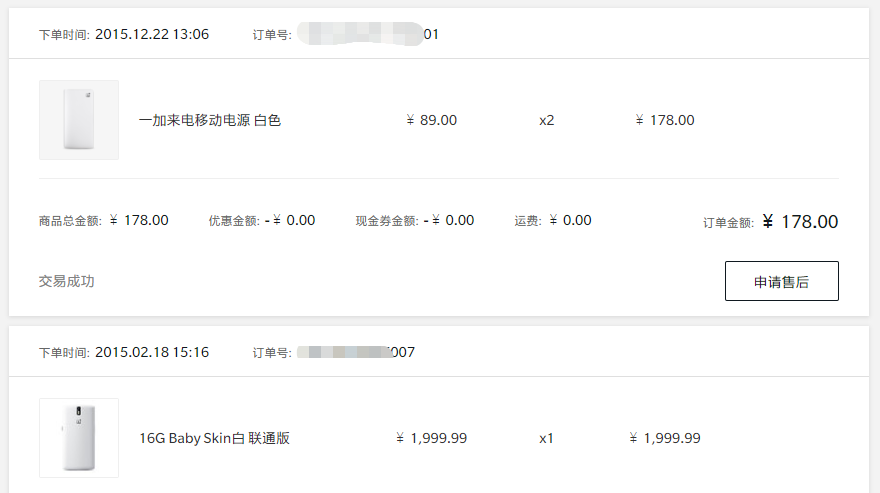Click the x1 quantity of the phone
The image size is (880, 493).
pyautogui.click(x=546, y=438)
